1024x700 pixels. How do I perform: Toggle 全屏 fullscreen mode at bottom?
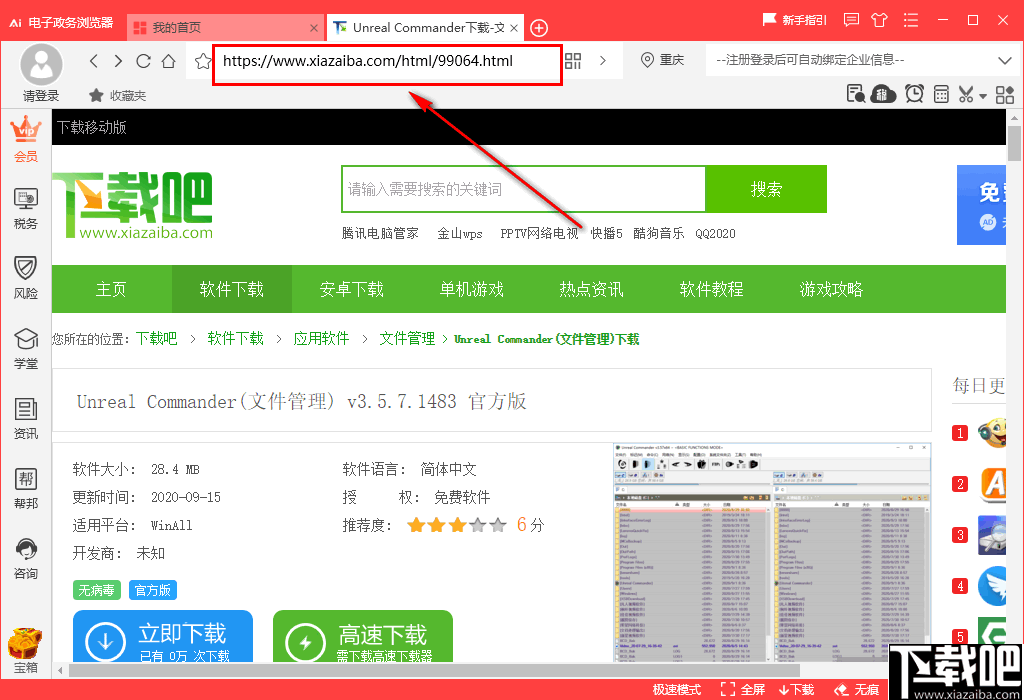(740, 689)
